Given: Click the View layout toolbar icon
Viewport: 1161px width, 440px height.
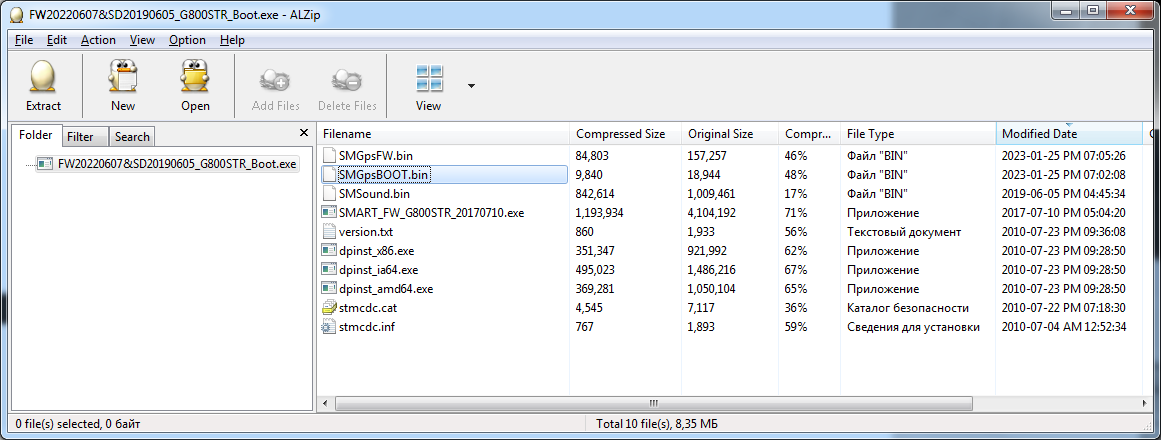Looking at the screenshot, I should pos(429,77).
